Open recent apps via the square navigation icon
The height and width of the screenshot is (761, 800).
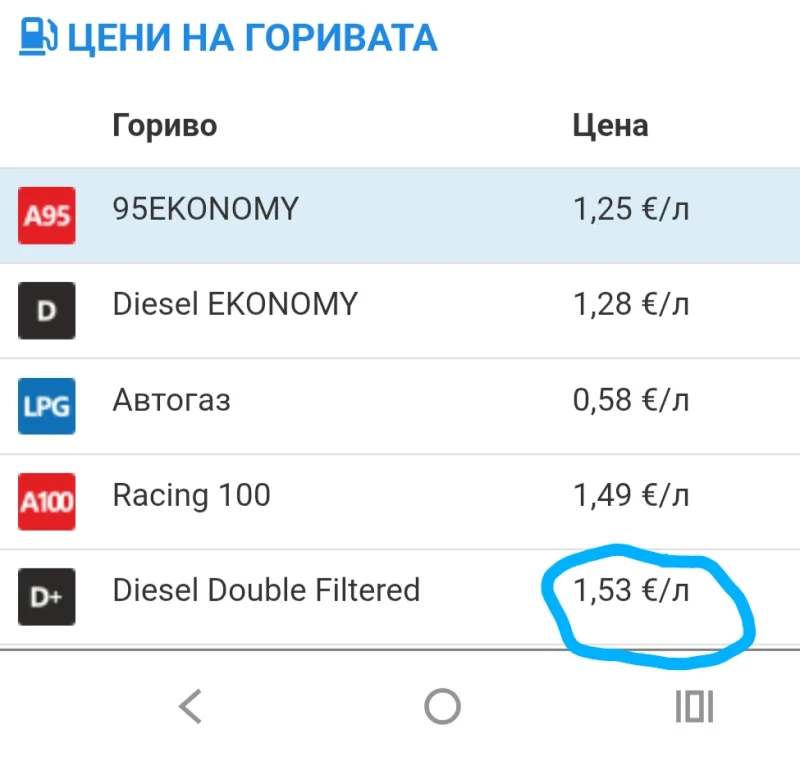click(x=694, y=706)
